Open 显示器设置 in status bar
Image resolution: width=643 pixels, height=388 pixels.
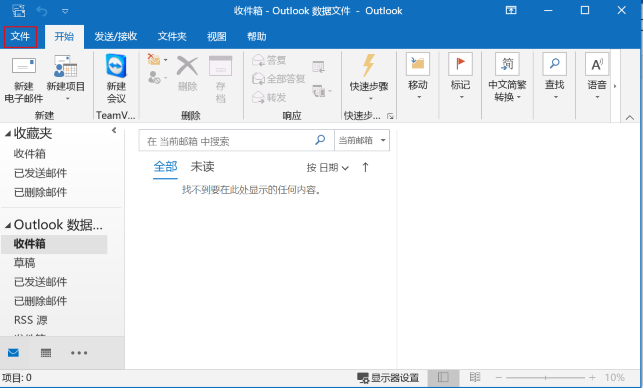[x=388, y=378]
